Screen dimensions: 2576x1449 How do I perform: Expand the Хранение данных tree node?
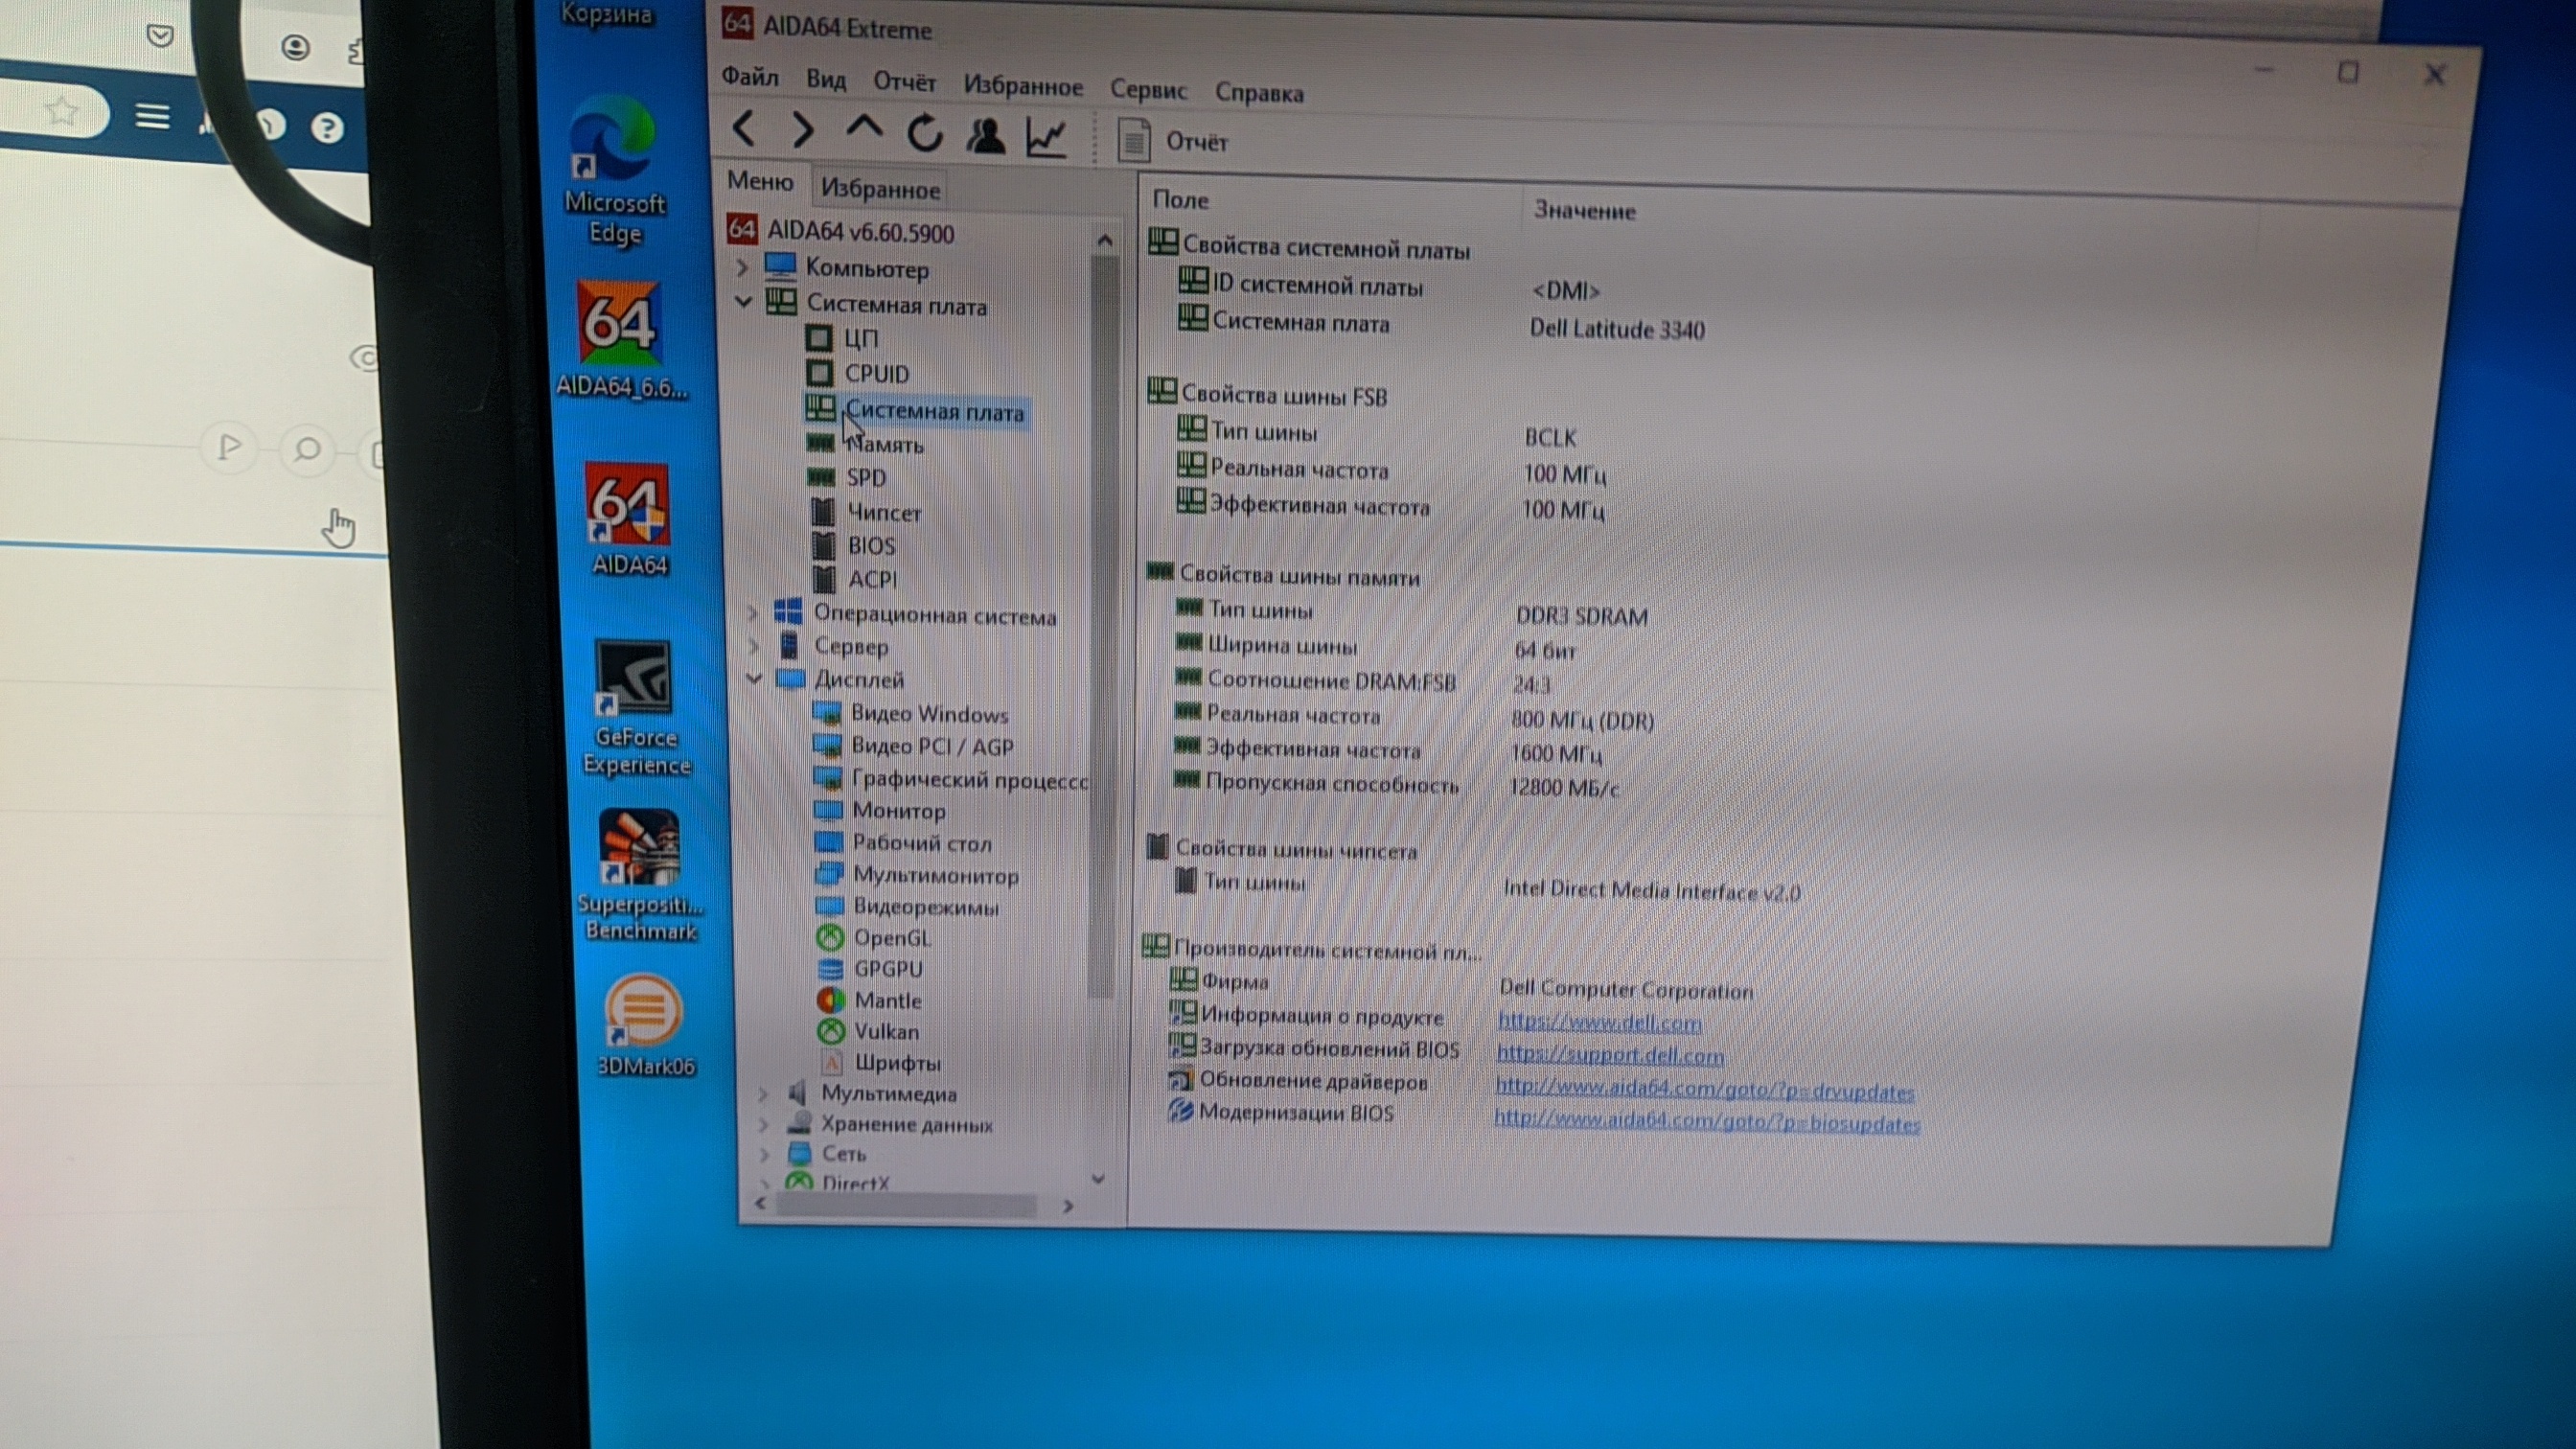[764, 1123]
